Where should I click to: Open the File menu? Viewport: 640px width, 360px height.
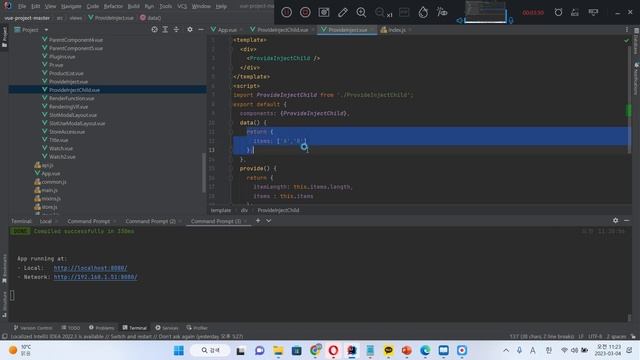pos(22,6)
